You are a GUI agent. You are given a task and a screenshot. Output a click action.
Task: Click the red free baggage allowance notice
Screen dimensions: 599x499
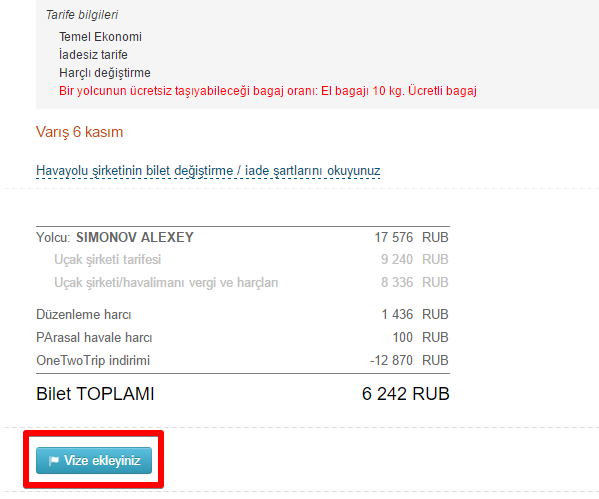pos(268,91)
